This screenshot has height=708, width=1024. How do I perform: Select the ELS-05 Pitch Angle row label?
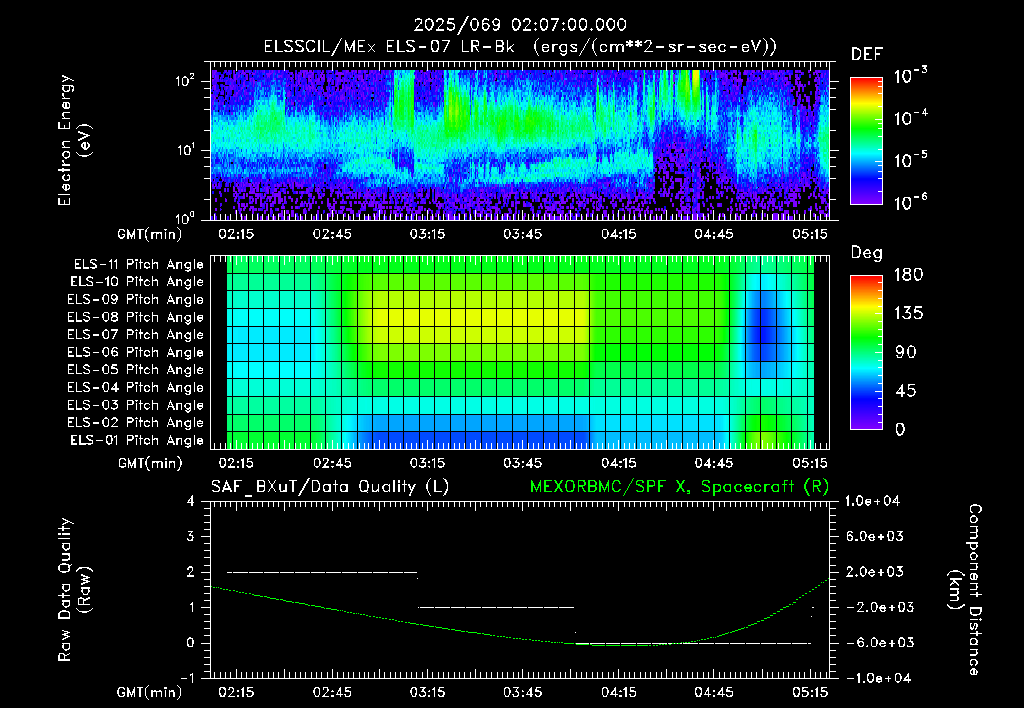coord(136,370)
